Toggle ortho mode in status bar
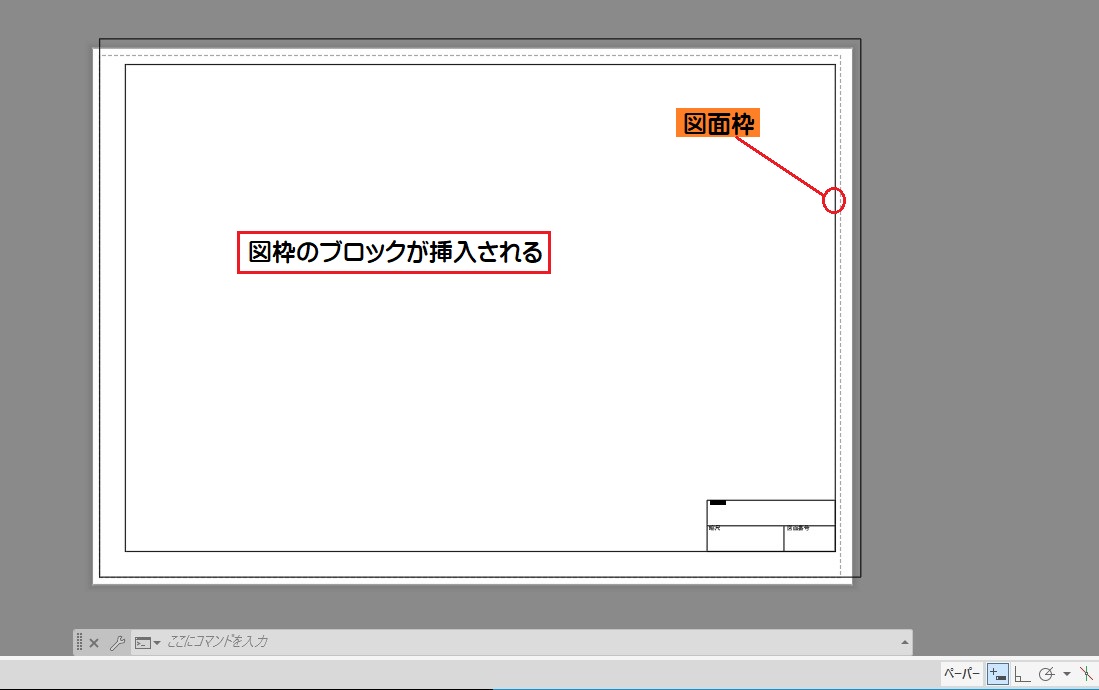 point(1022,674)
